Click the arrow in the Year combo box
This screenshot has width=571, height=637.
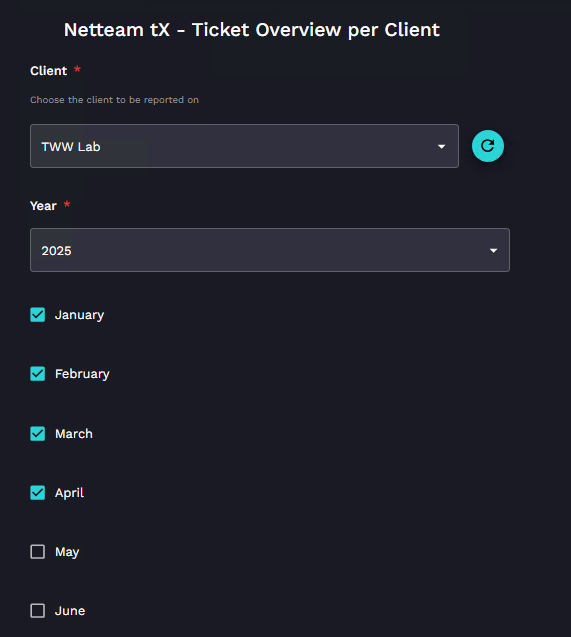point(493,250)
